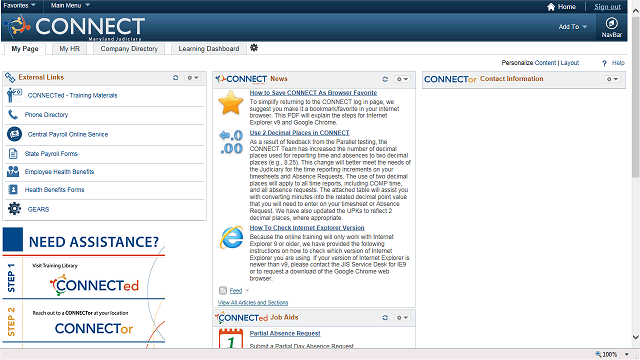Open Central Payroll Online Service link
The height and width of the screenshot is (360, 640).
point(68,134)
